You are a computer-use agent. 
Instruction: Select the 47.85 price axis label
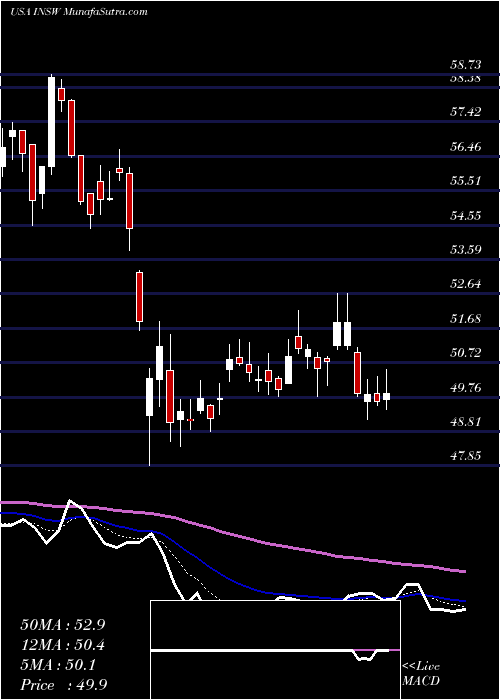(465, 456)
